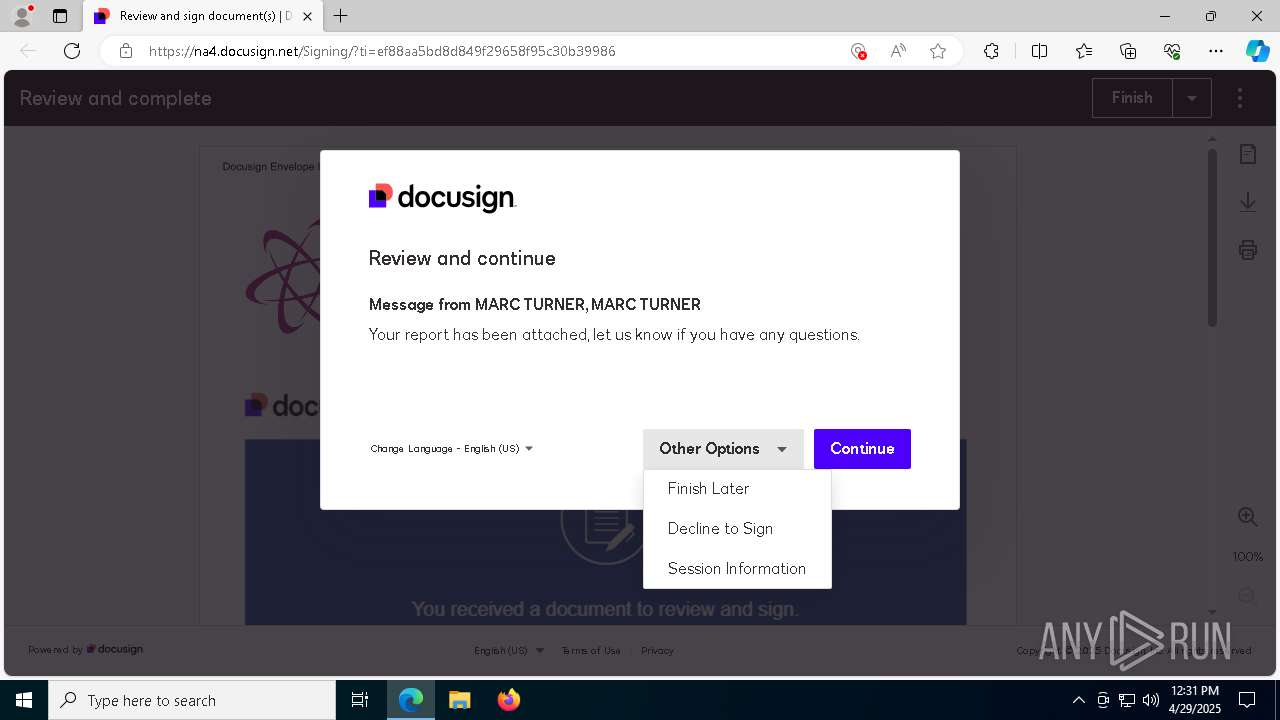Open the Collections icon
The width and height of the screenshot is (1280, 720).
(x=1128, y=51)
